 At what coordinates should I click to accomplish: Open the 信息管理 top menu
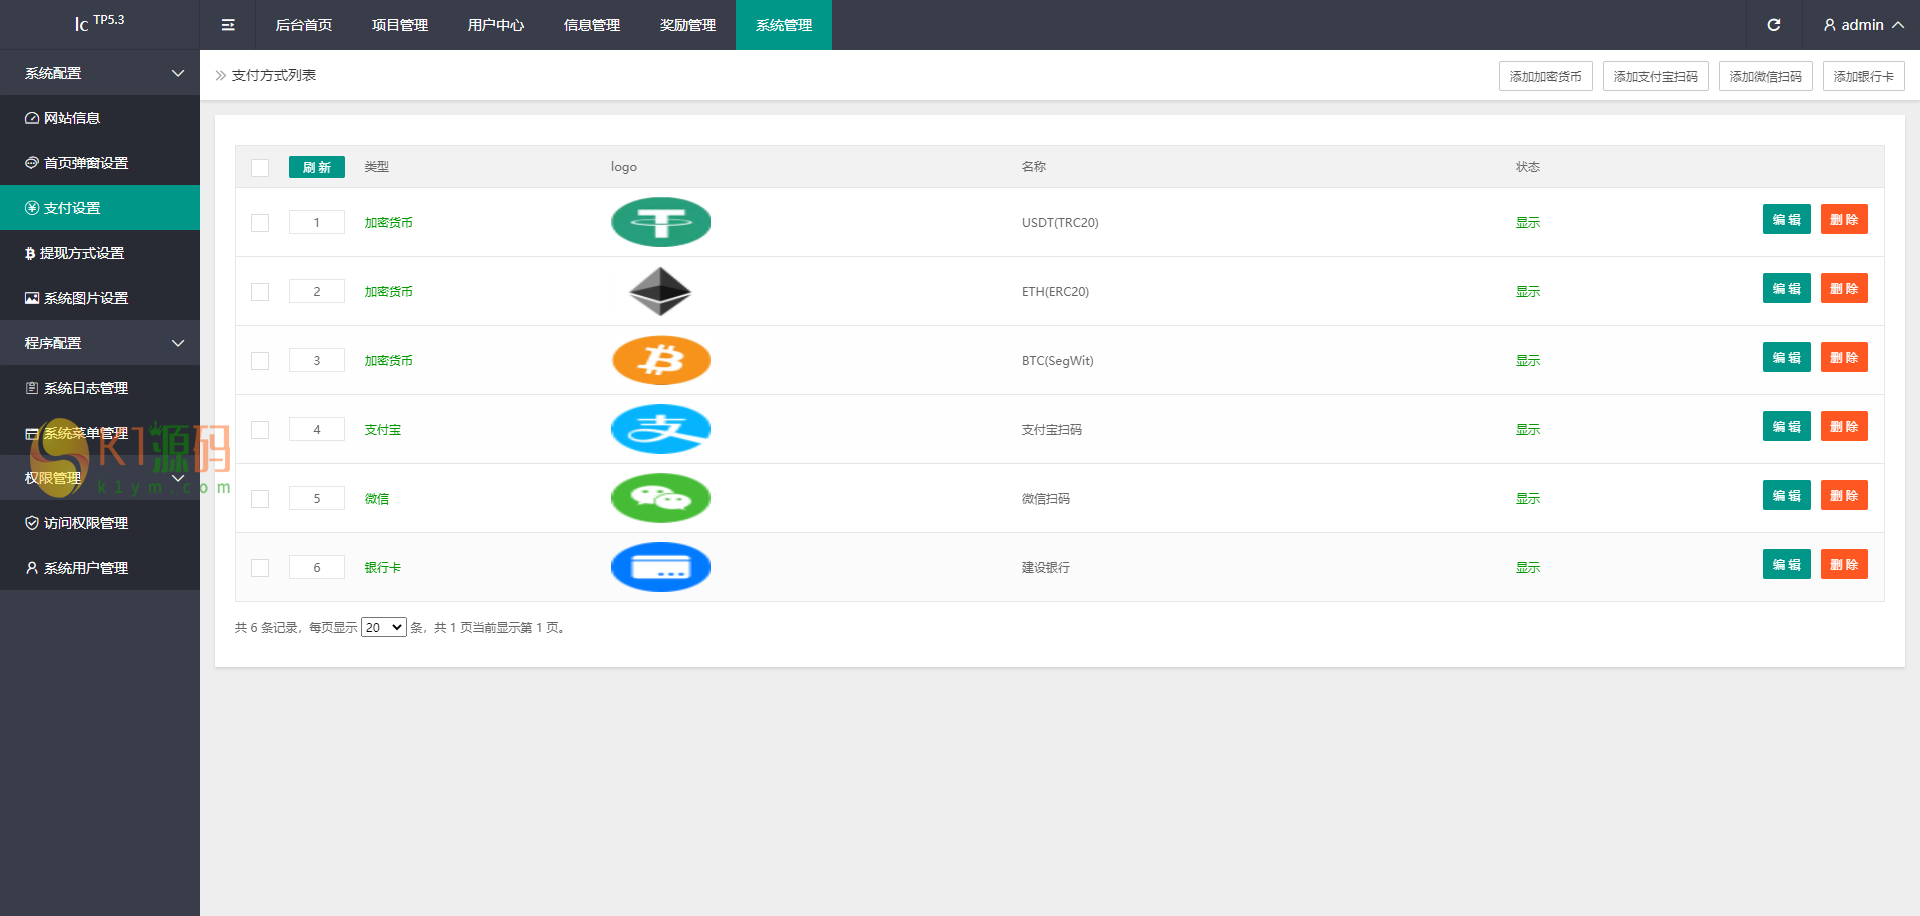pos(592,25)
